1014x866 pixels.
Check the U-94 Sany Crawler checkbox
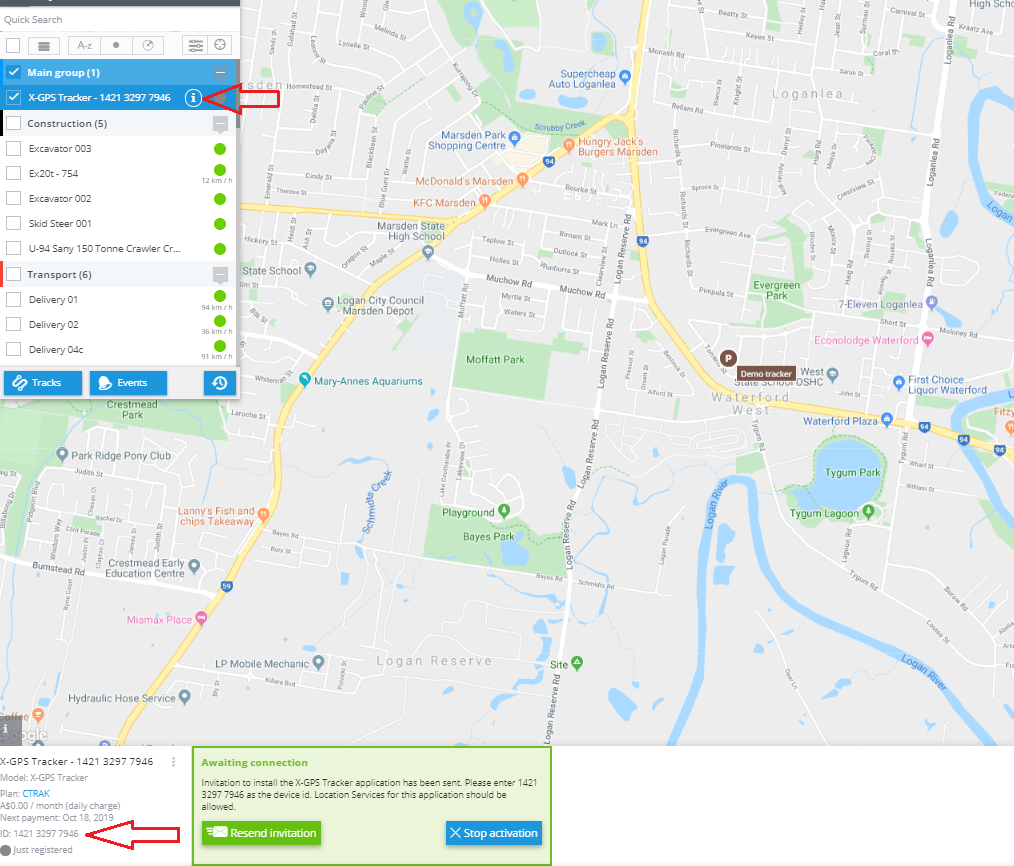click(x=14, y=248)
